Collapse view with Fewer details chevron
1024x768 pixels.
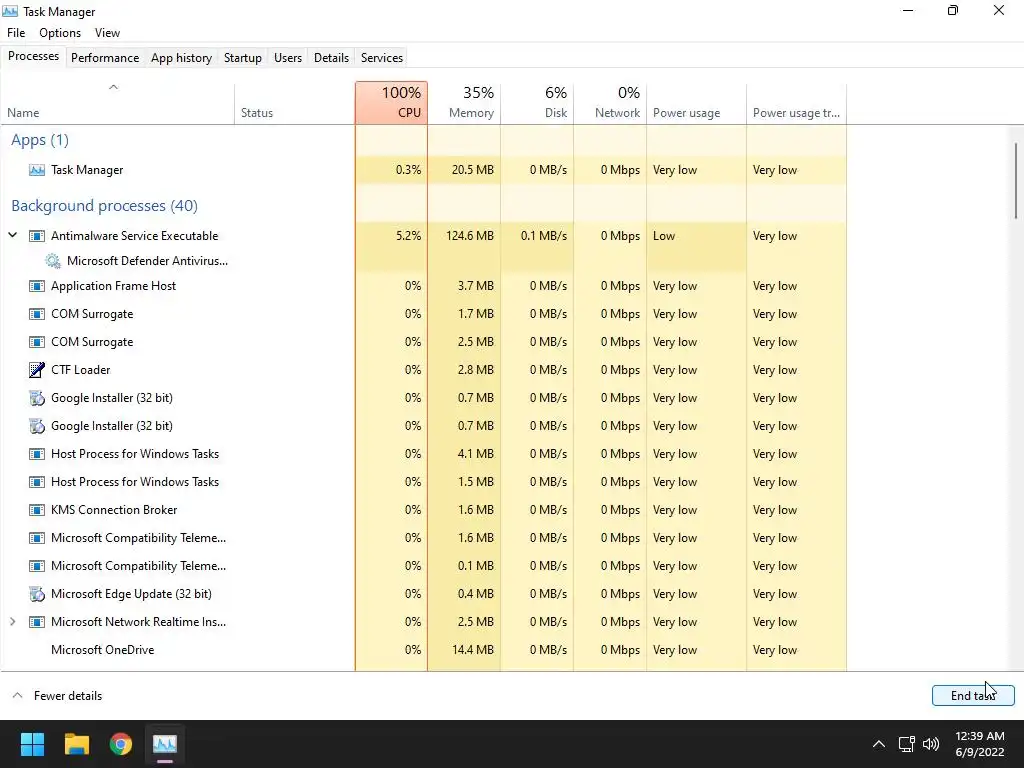tap(18, 696)
